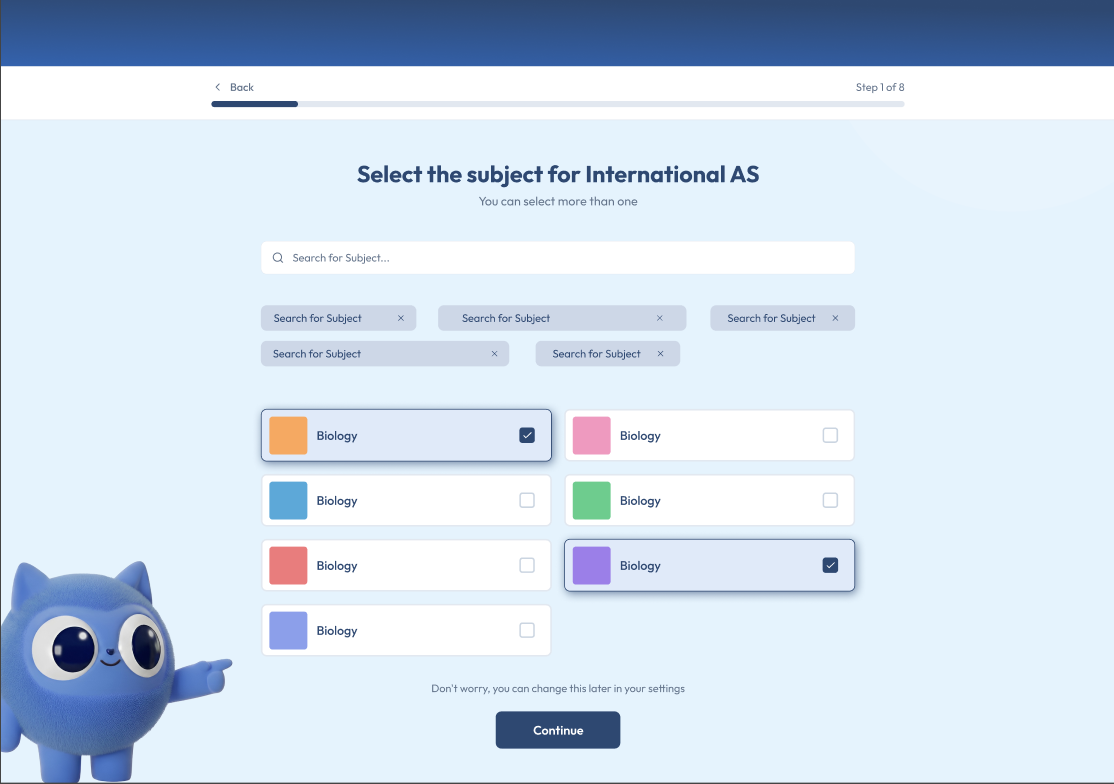Click the step progress bar
Image resolution: width=1114 pixels, height=784 pixels.
point(557,104)
